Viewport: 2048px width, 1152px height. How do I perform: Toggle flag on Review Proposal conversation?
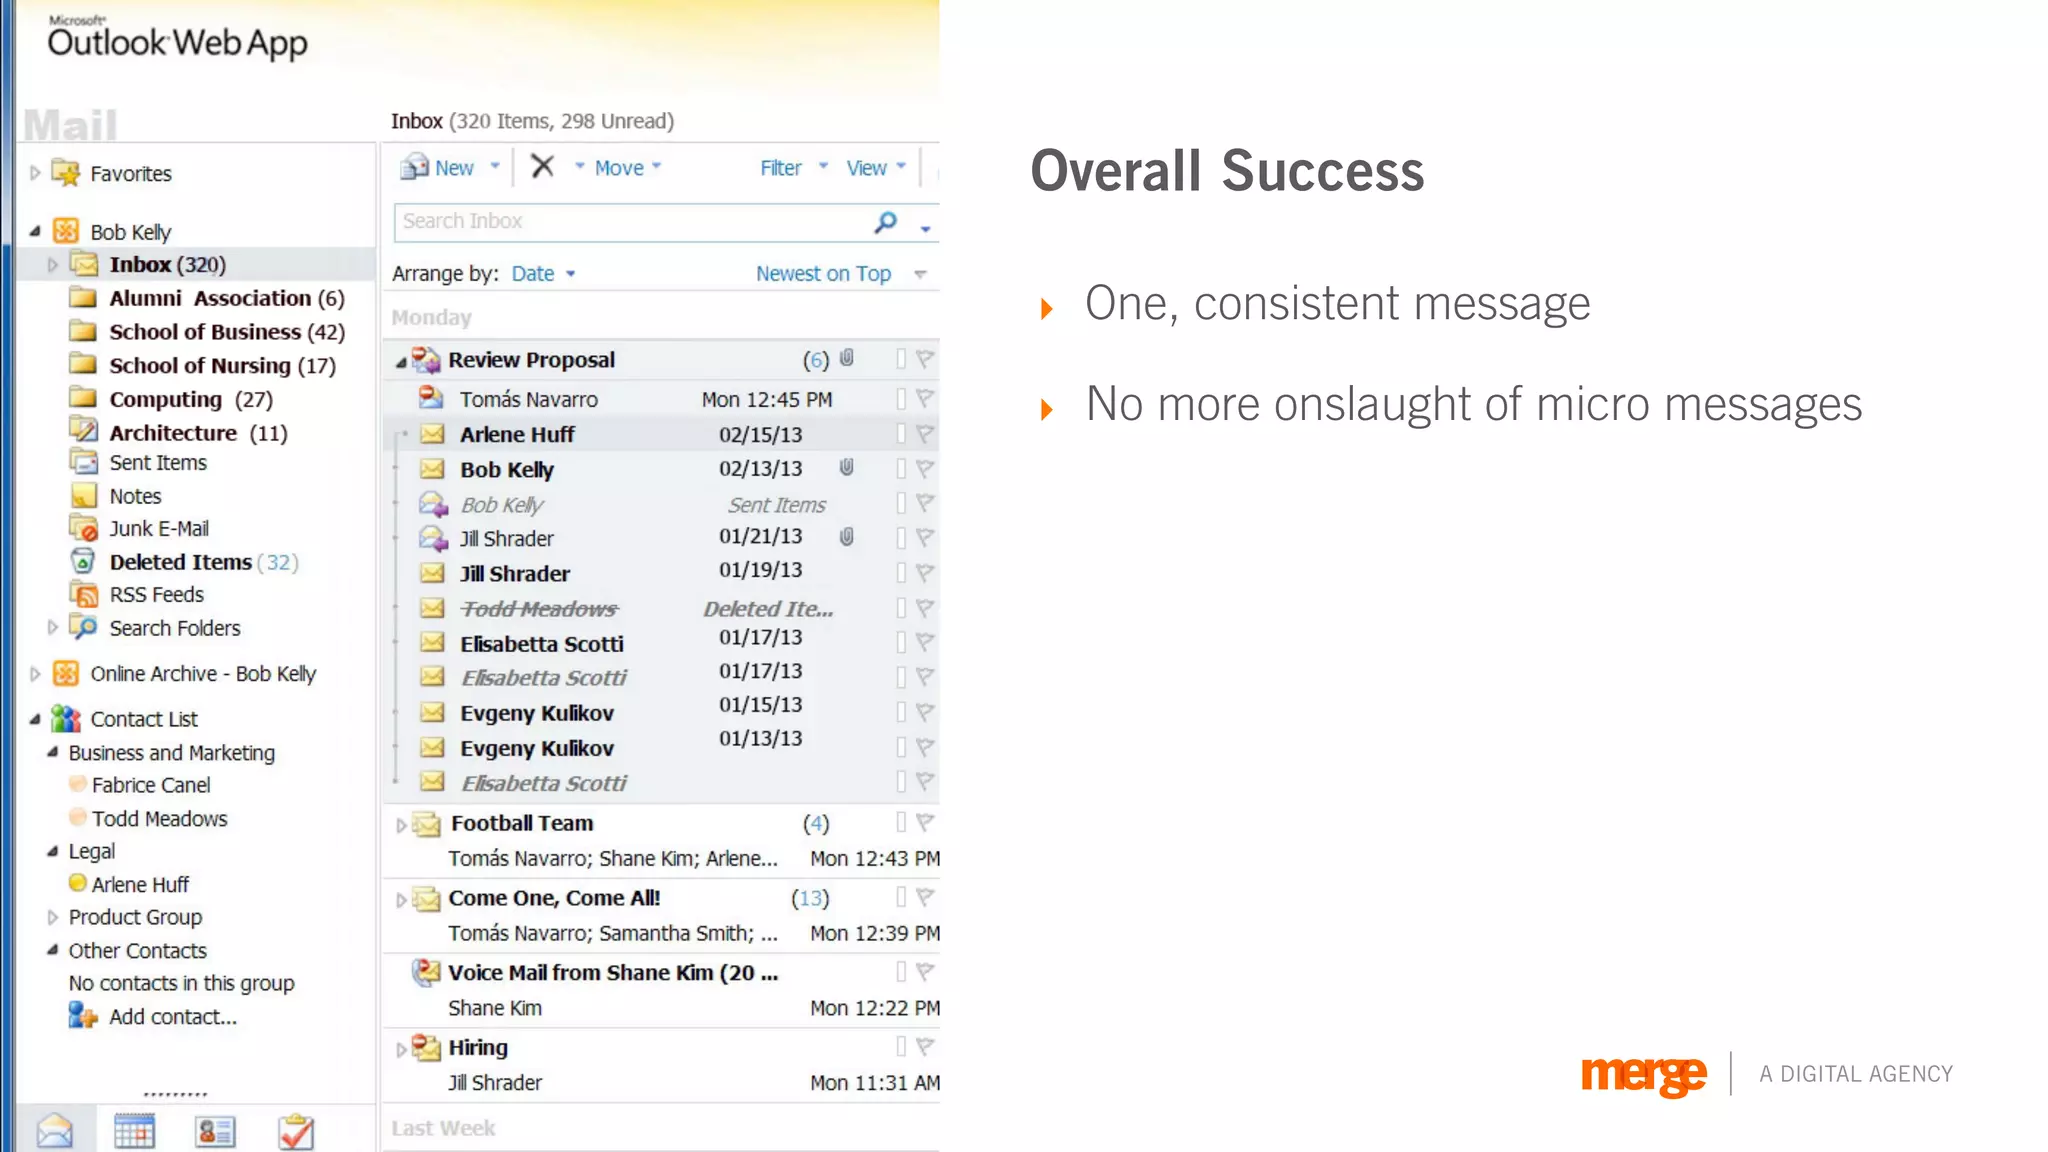pyautogui.click(x=925, y=358)
